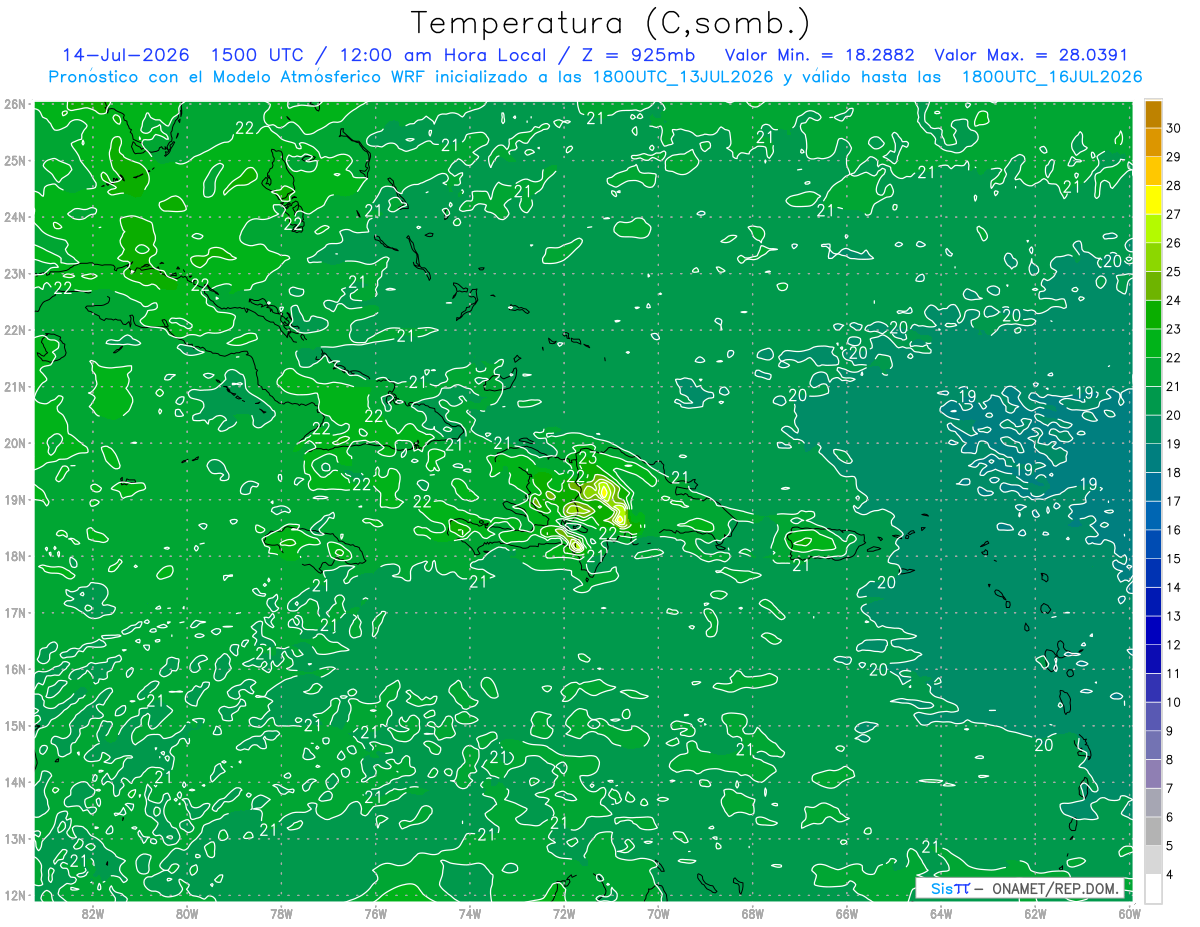Click the longitude axis label '82W'

(x=93, y=913)
